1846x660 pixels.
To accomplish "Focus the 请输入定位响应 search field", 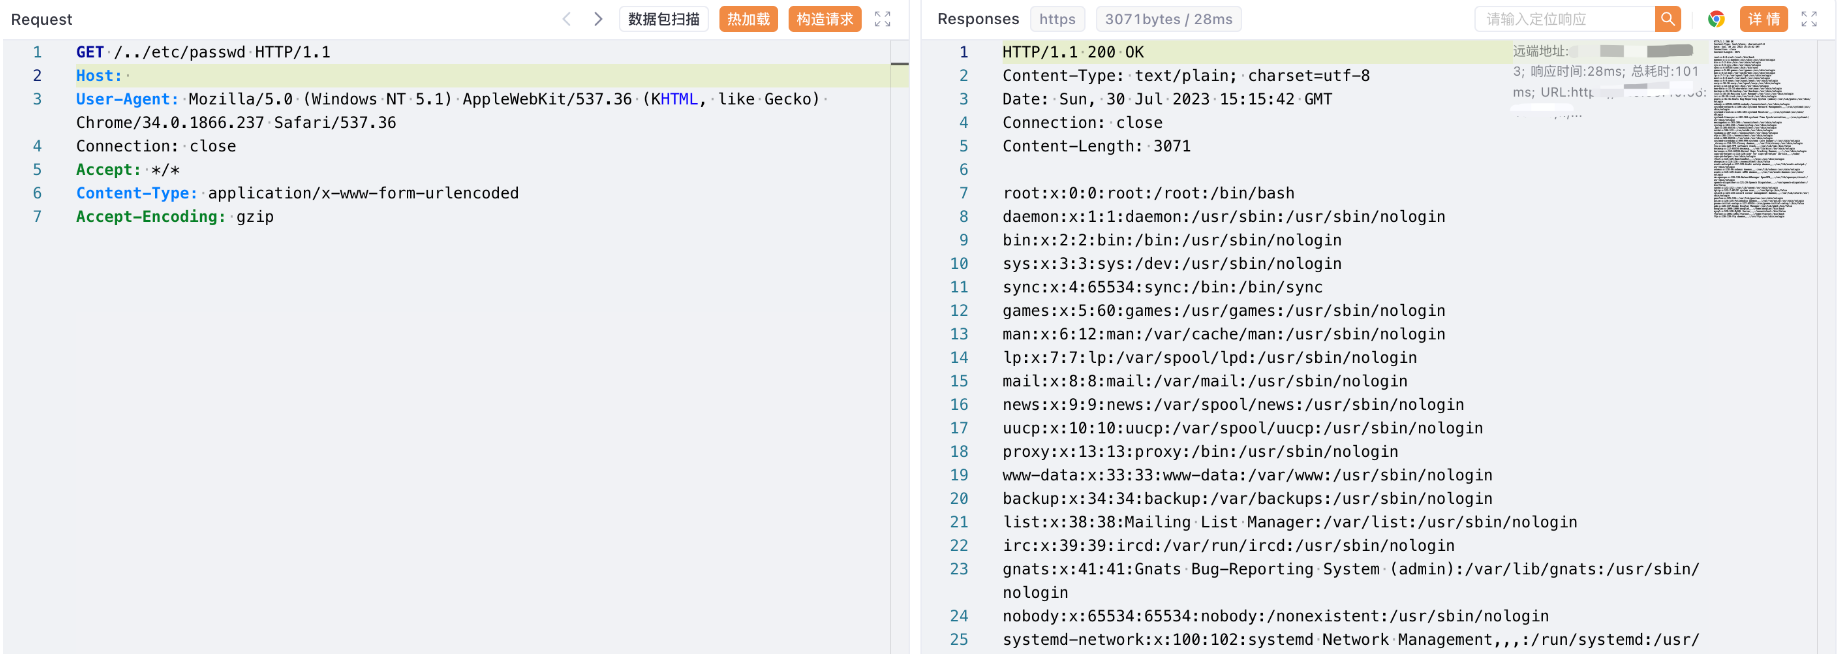I will pos(1564,19).
